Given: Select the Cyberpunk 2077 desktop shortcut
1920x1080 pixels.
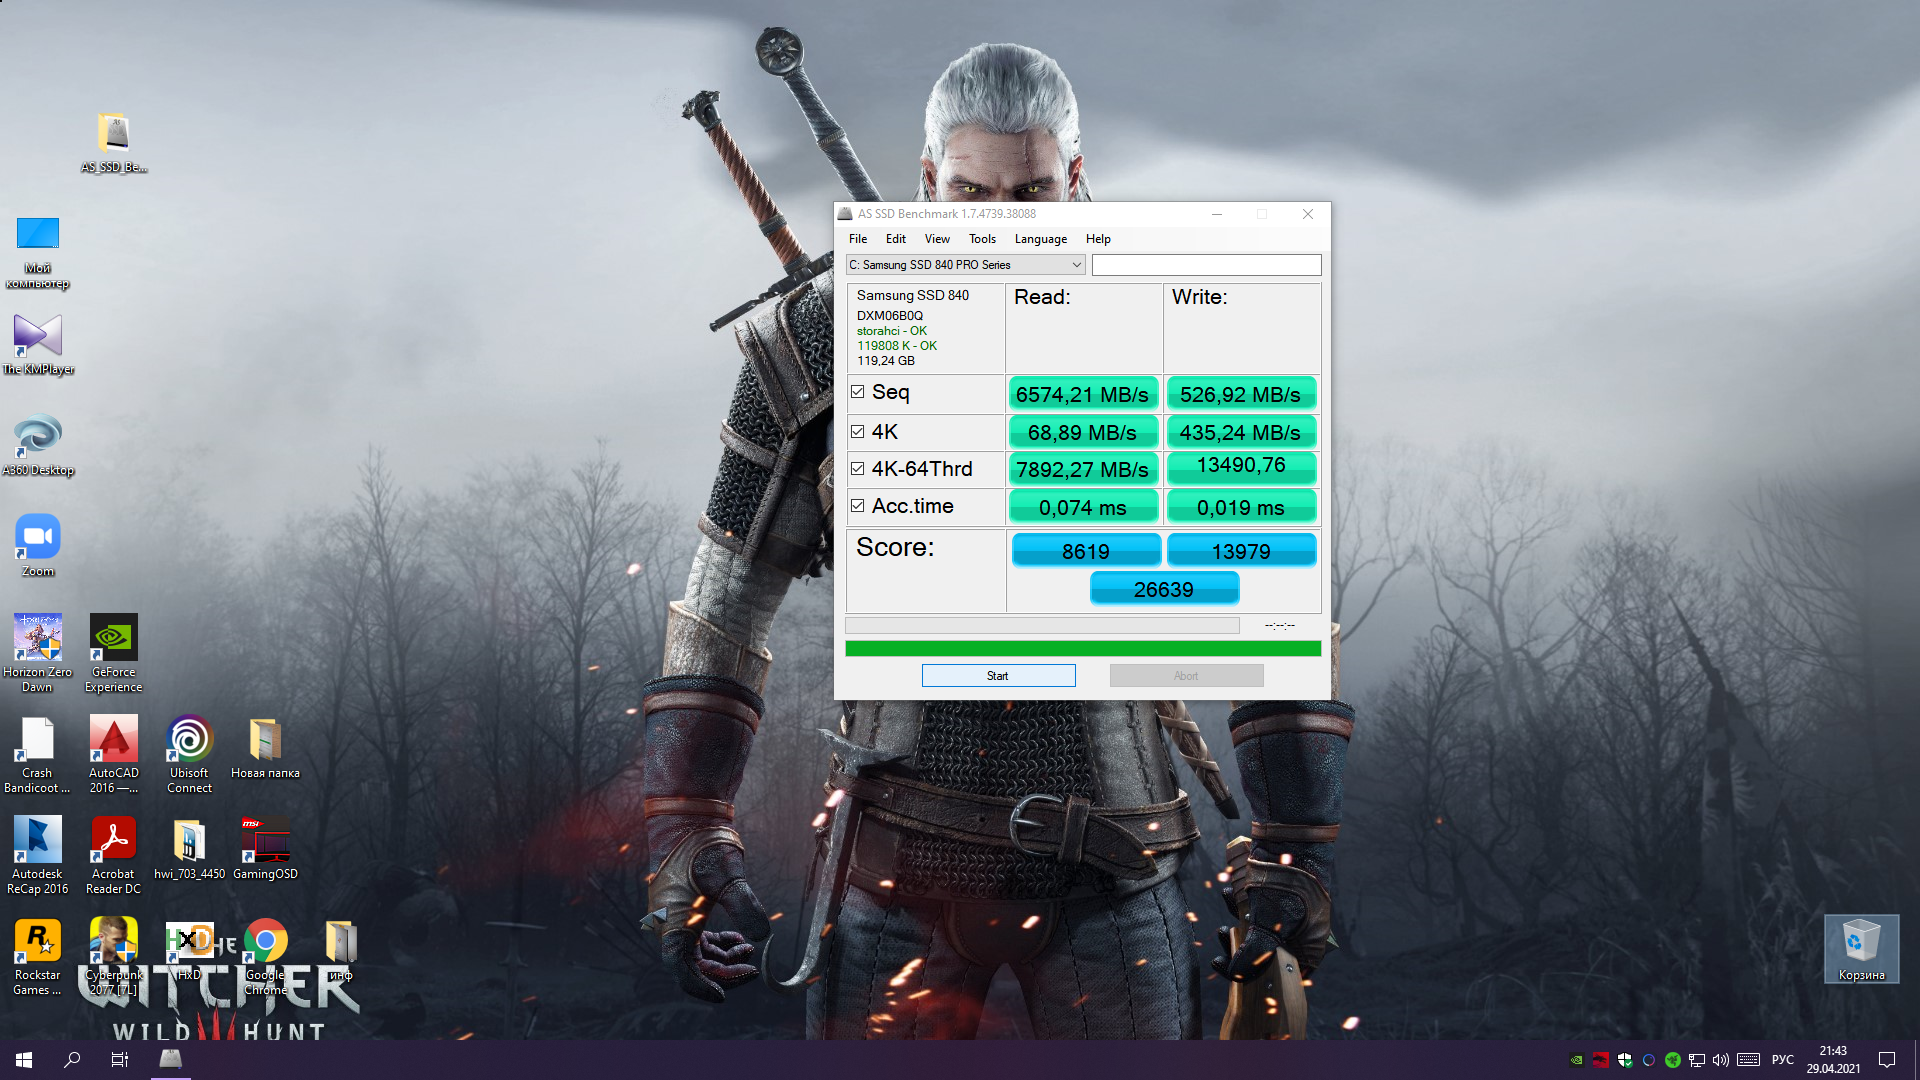Looking at the screenshot, I should [x=114, y=957].
